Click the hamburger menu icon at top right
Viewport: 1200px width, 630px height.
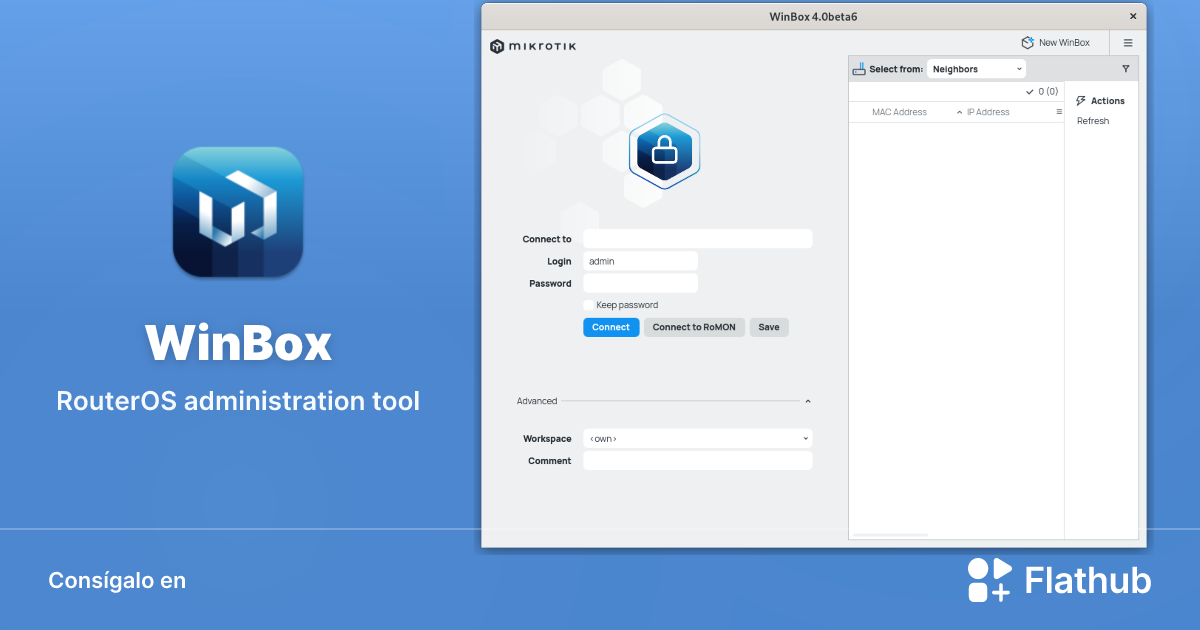(1128, 42)
